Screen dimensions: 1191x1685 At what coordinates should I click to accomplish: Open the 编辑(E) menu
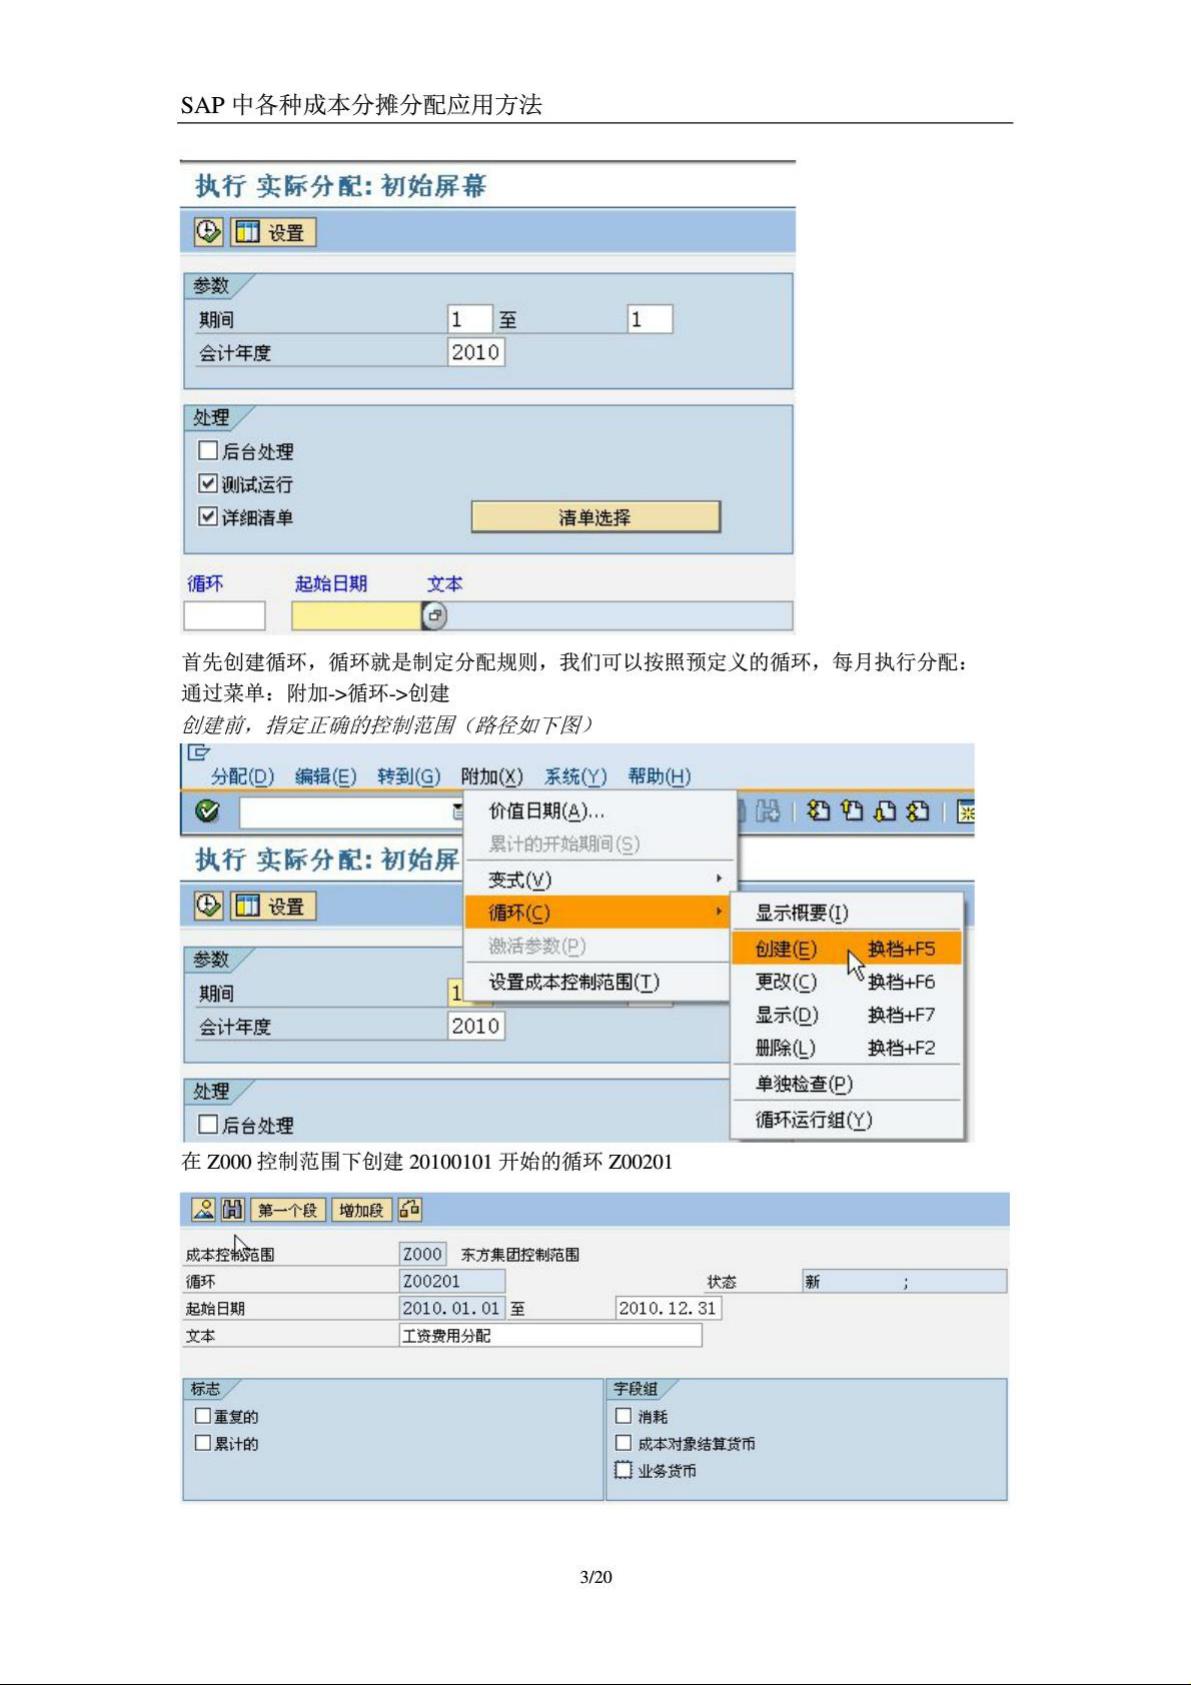pyautogui.click(x=326, y=776)
